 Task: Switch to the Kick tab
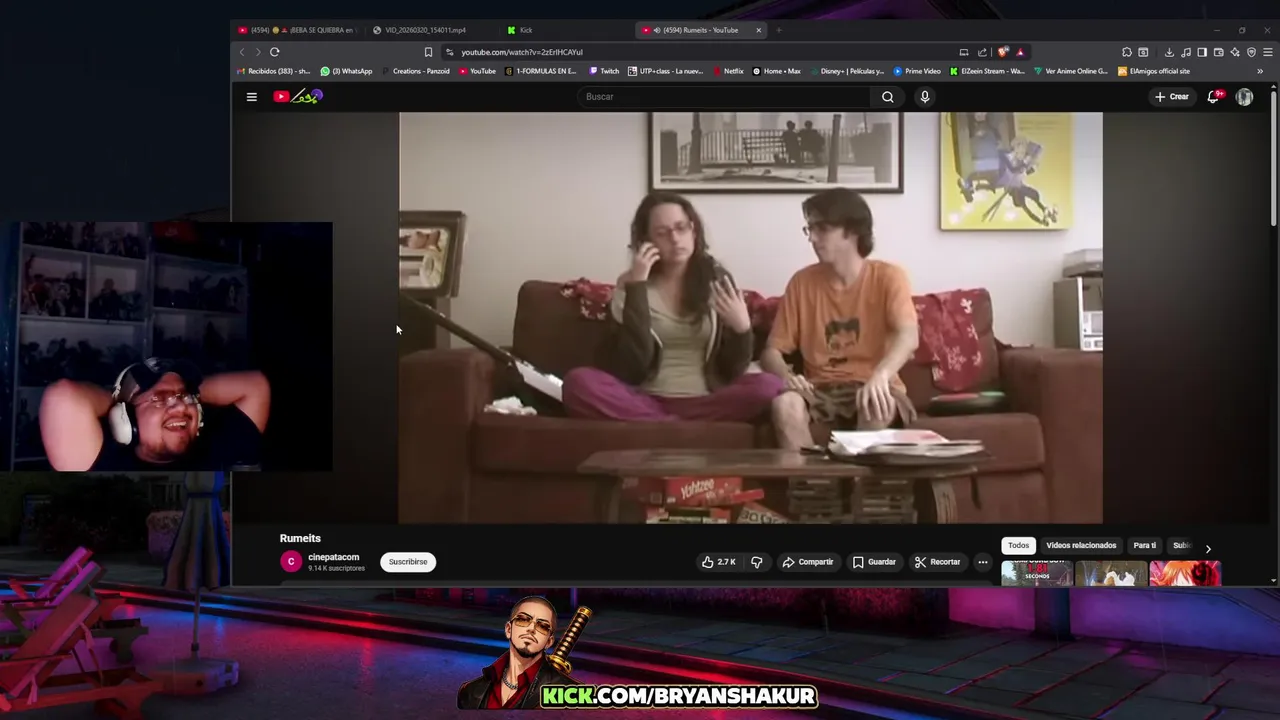[x=565, y=30]
